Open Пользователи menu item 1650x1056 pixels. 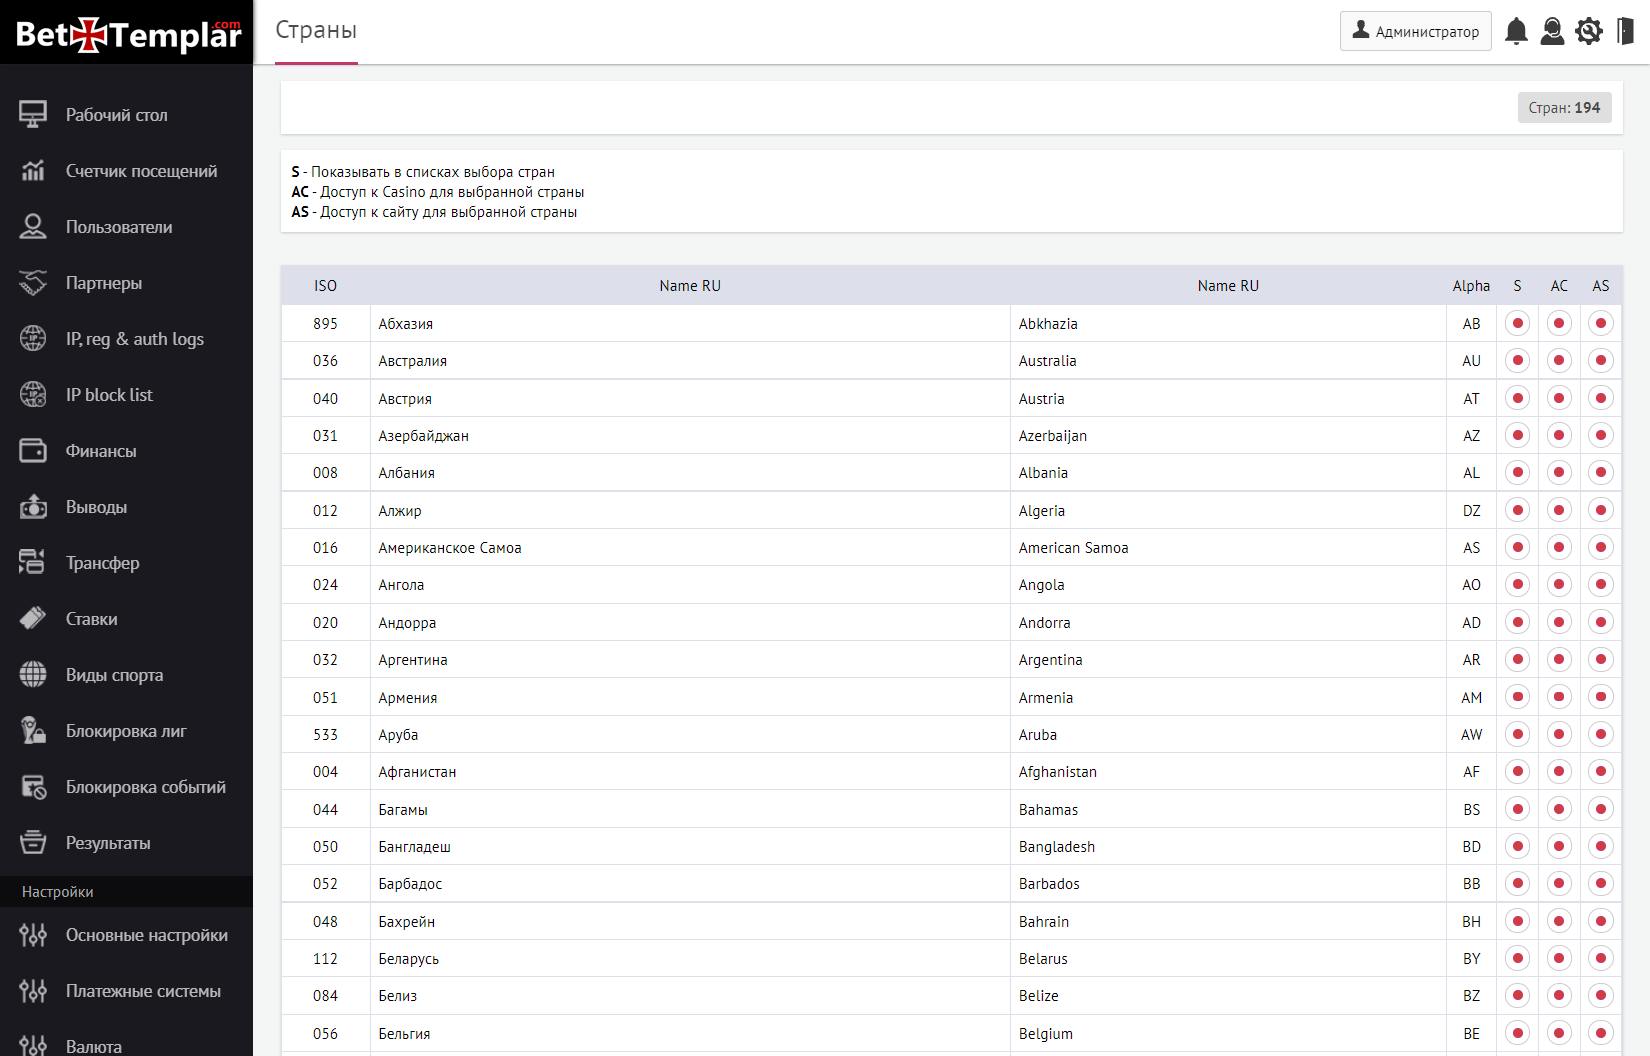(x=119, y=227)
